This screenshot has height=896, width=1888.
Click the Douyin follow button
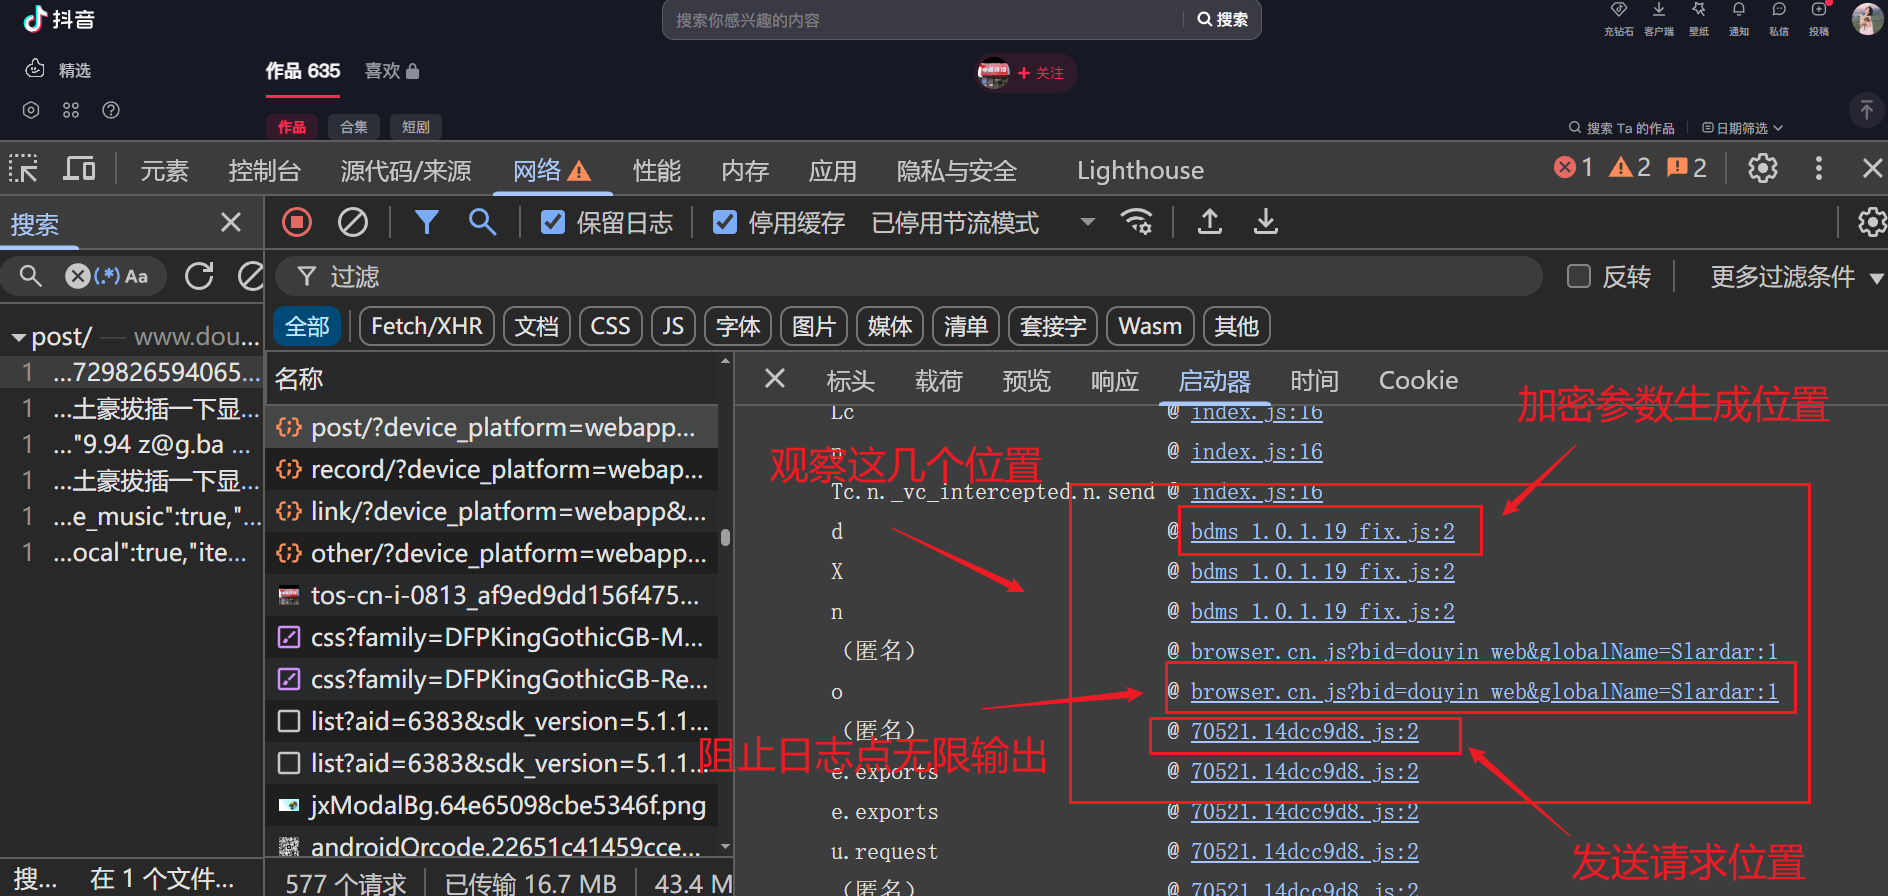tap(1040, 73)
